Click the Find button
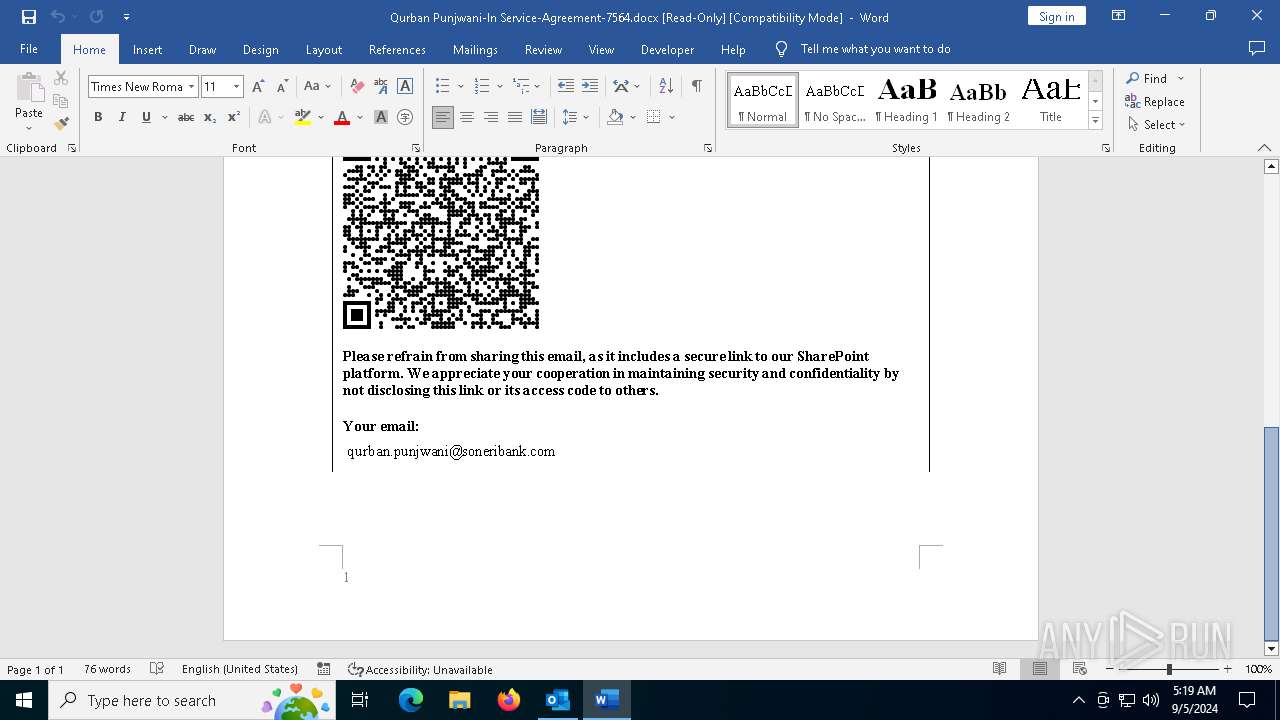1280x720 pixels. click(x=1146, y=78)
